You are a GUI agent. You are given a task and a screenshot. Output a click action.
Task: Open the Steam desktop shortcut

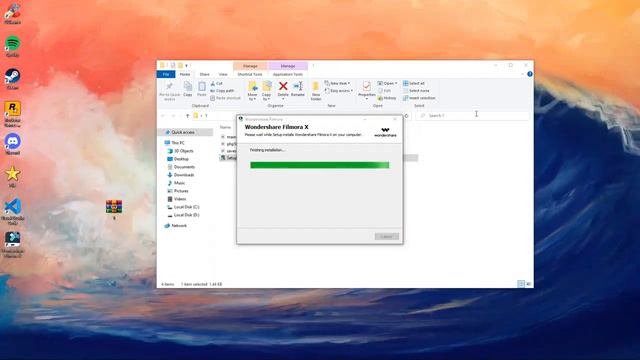pos(13,79)
